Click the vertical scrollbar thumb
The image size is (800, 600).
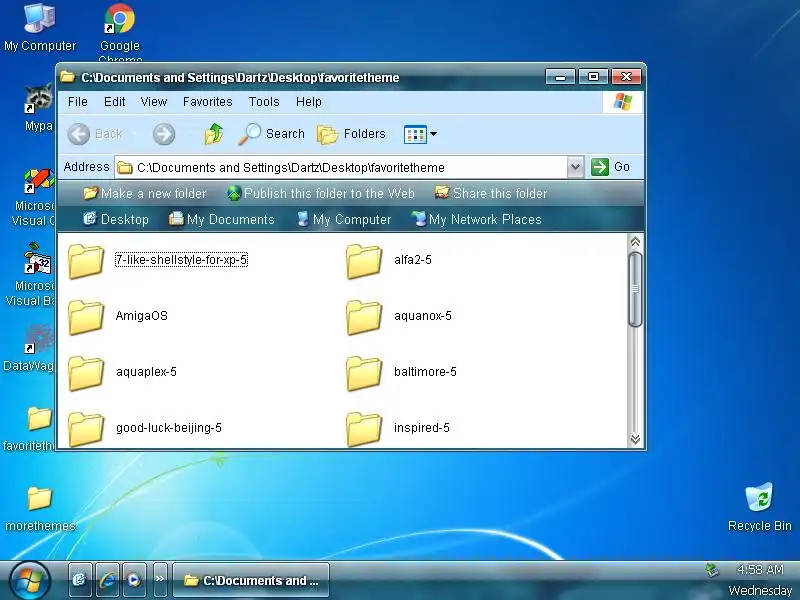635,289
